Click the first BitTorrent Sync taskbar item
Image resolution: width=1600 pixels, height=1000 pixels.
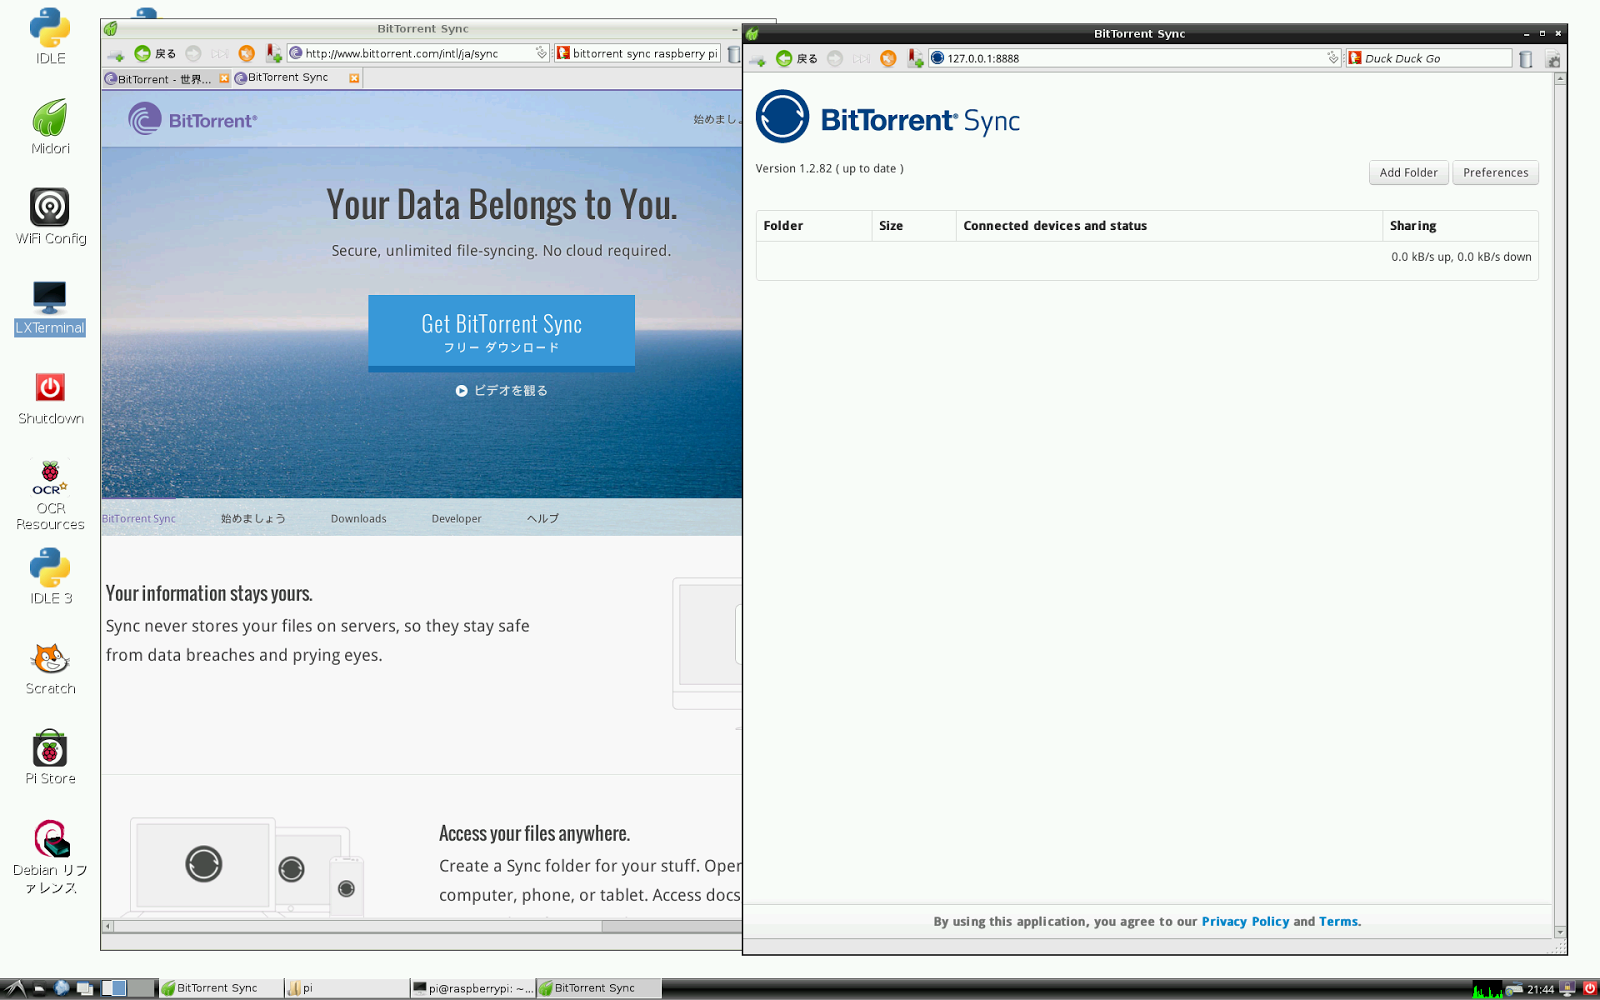[x=219, y=988]
